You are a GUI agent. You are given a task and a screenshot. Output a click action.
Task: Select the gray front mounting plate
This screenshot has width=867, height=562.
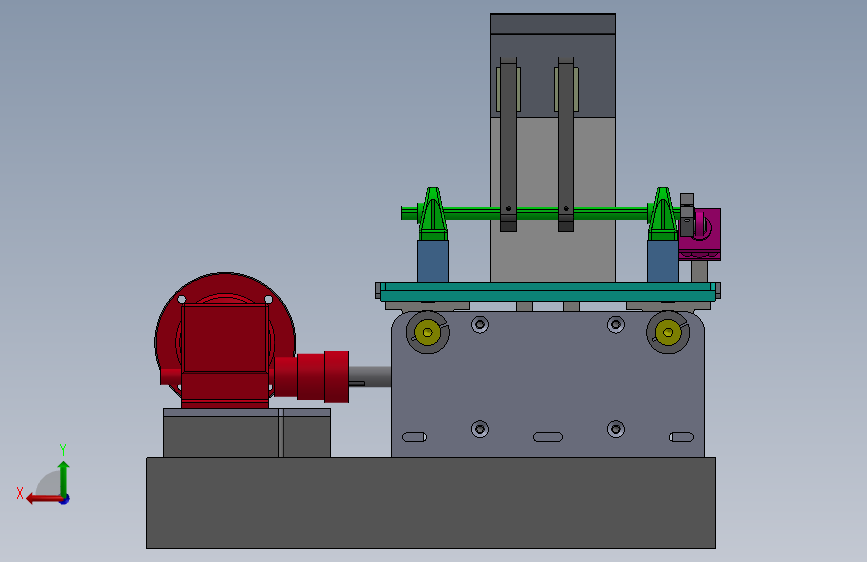(x=547, y=384)
